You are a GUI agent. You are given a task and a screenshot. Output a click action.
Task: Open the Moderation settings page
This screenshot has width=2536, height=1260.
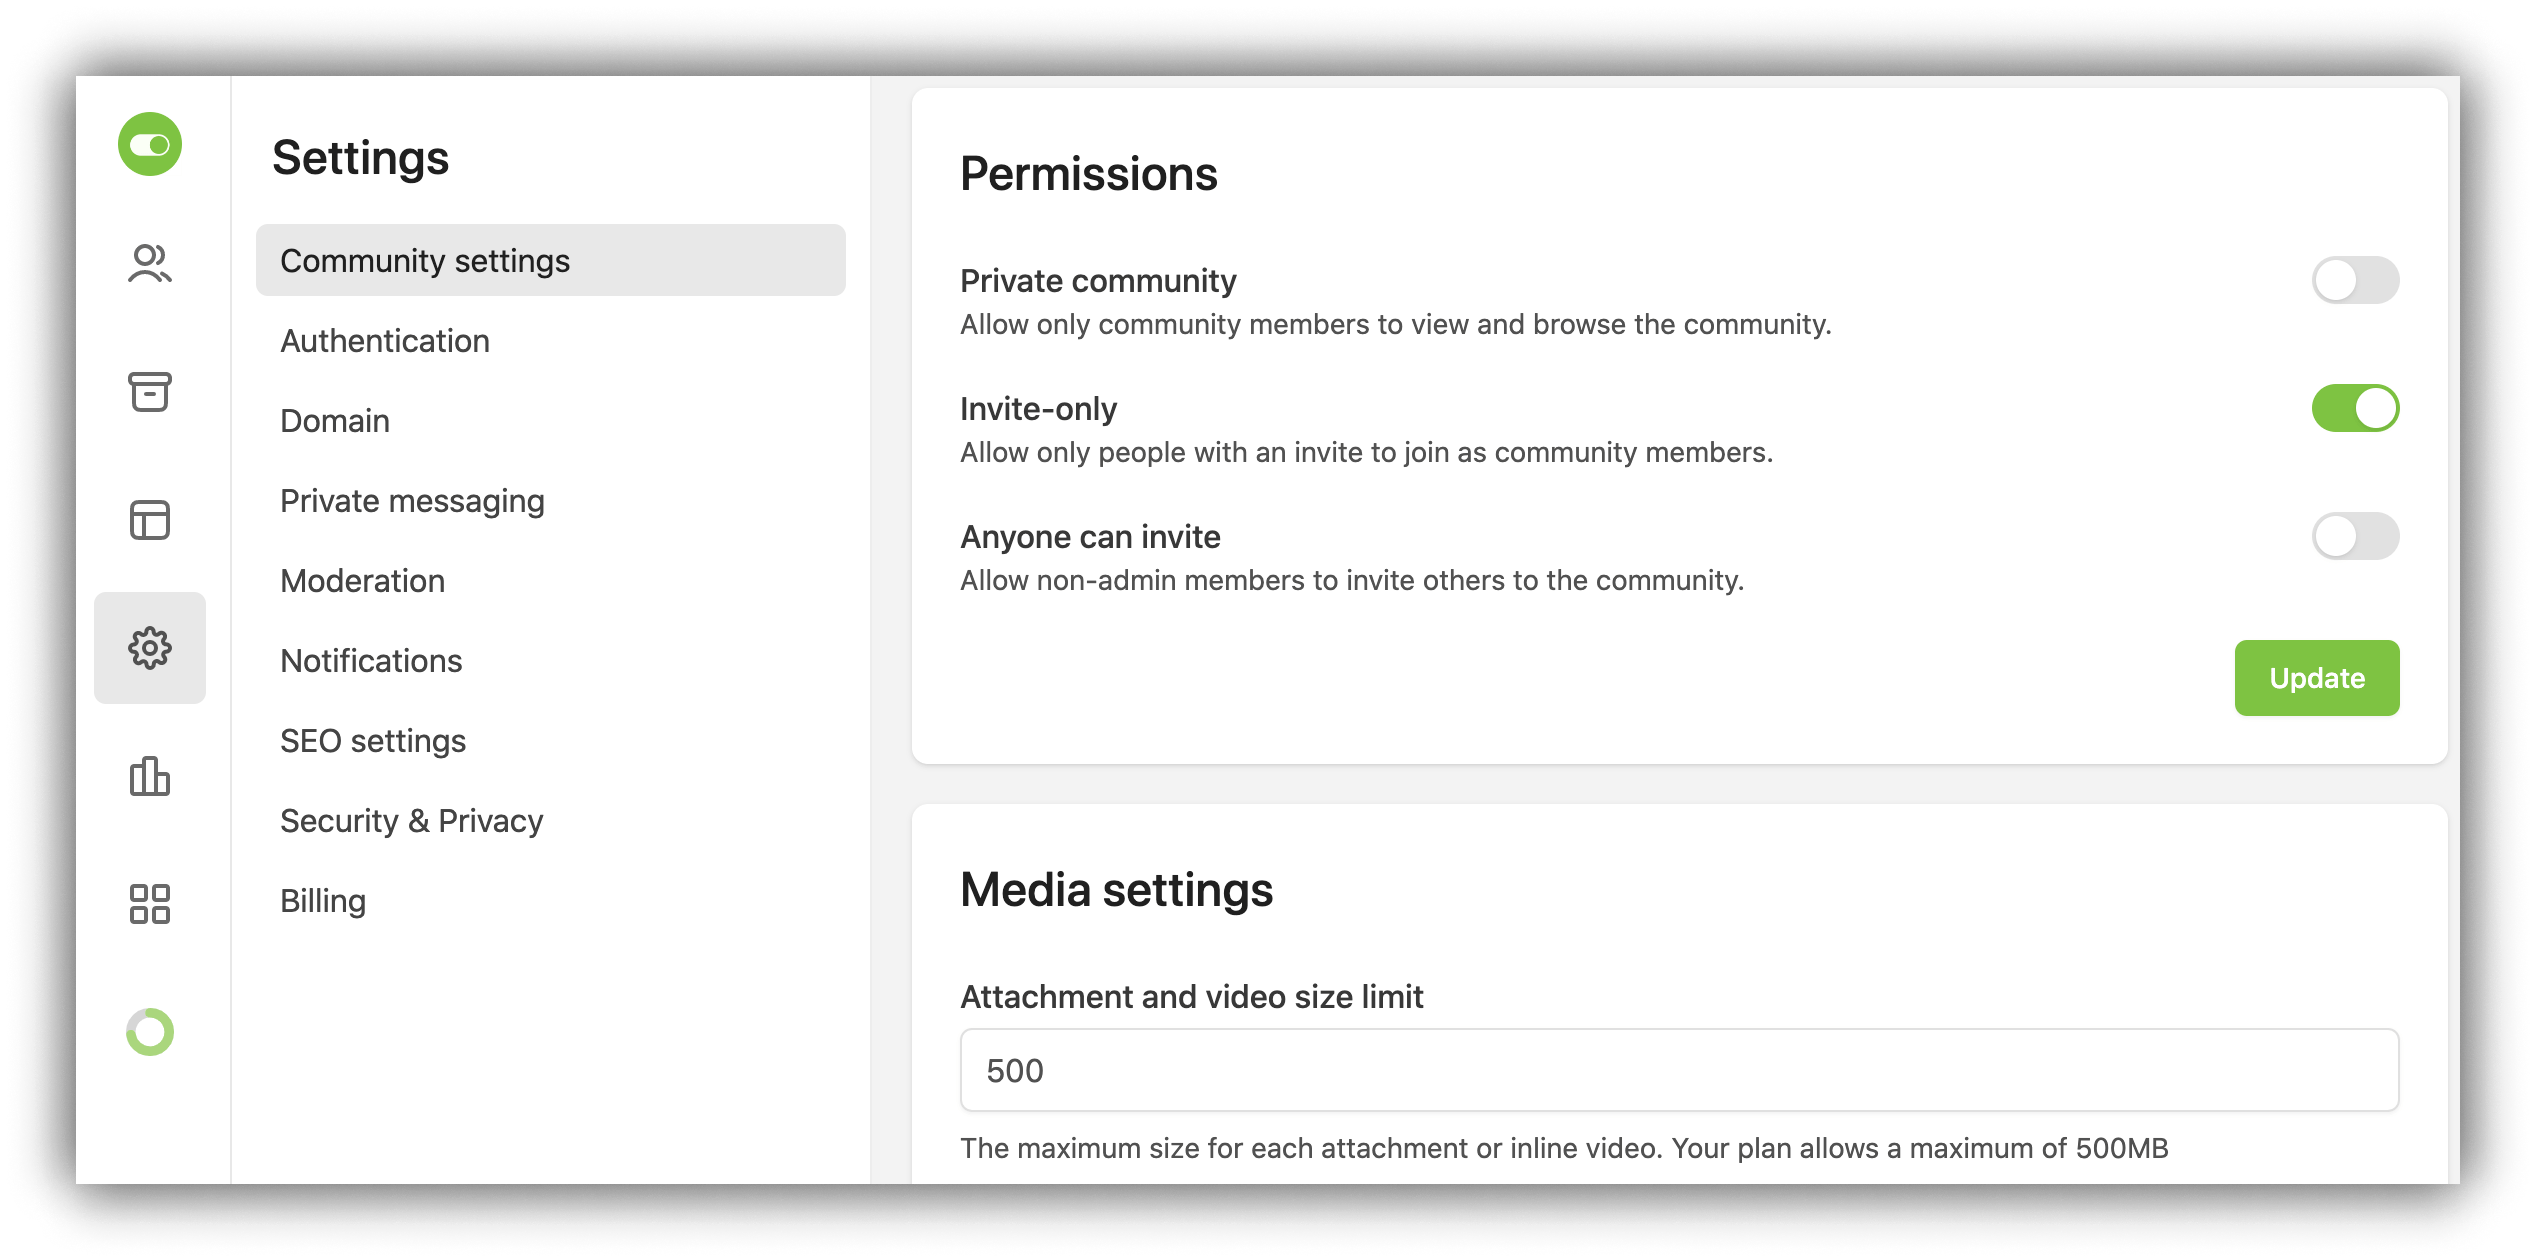tap(362, 581)
